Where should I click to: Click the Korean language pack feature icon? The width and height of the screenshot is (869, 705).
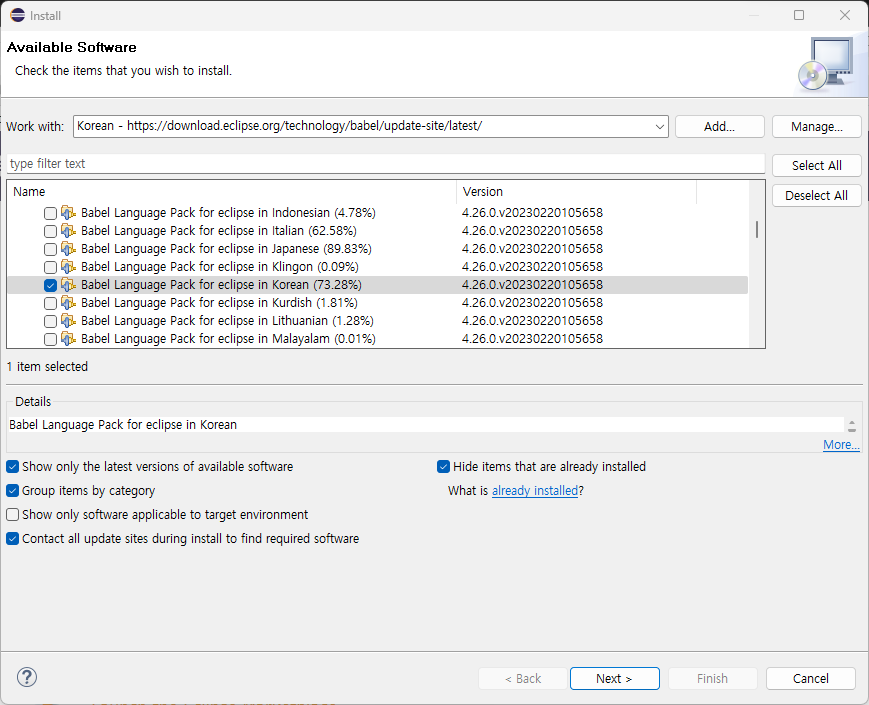tap(68, 285)
